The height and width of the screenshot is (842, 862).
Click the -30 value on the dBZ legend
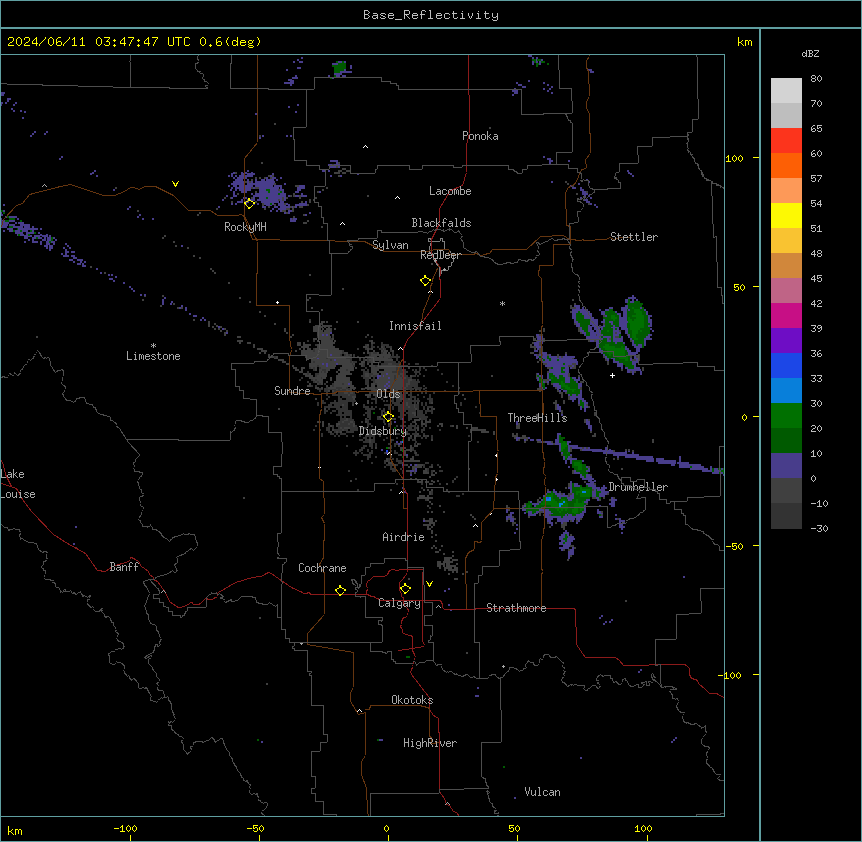[x=819, y=528]
